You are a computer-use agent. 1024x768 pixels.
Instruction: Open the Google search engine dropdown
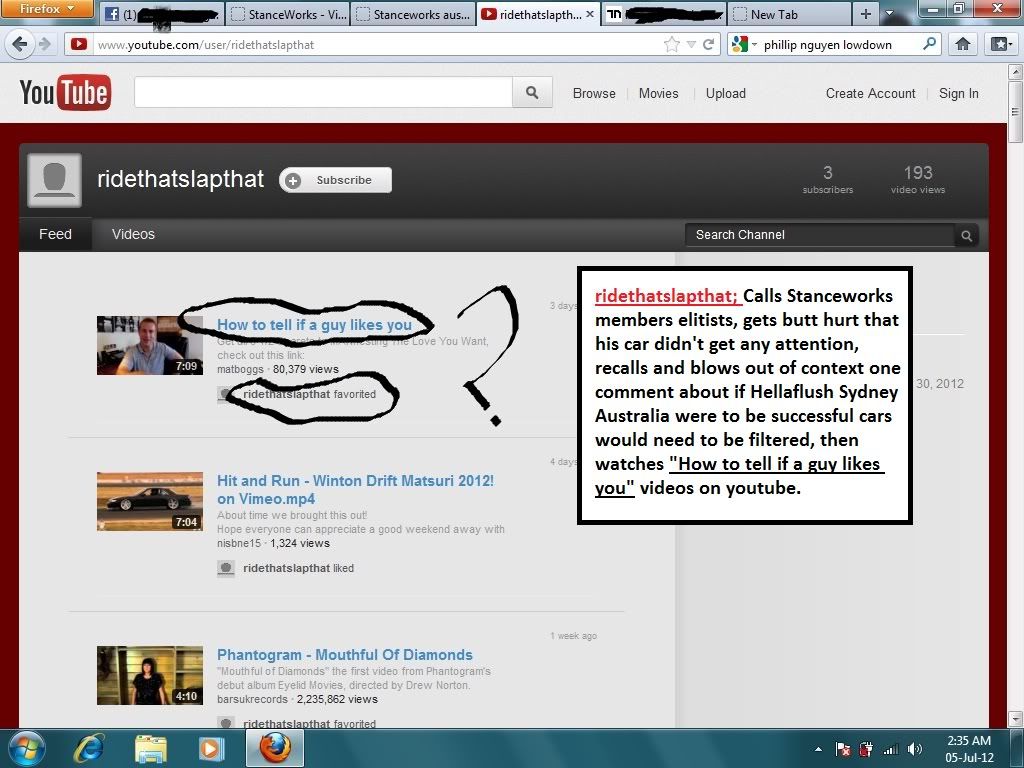tap(744, 44)
